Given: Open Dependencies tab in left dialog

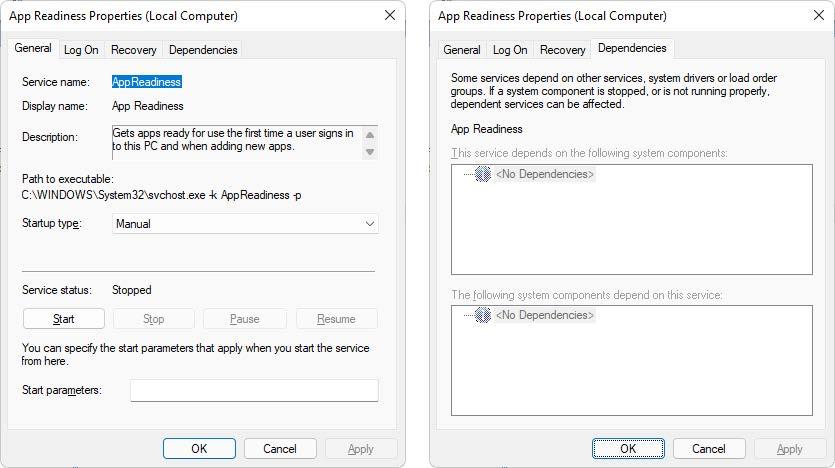Looking at the screenshot, I should pyautogui.click(x=203, y=50).
